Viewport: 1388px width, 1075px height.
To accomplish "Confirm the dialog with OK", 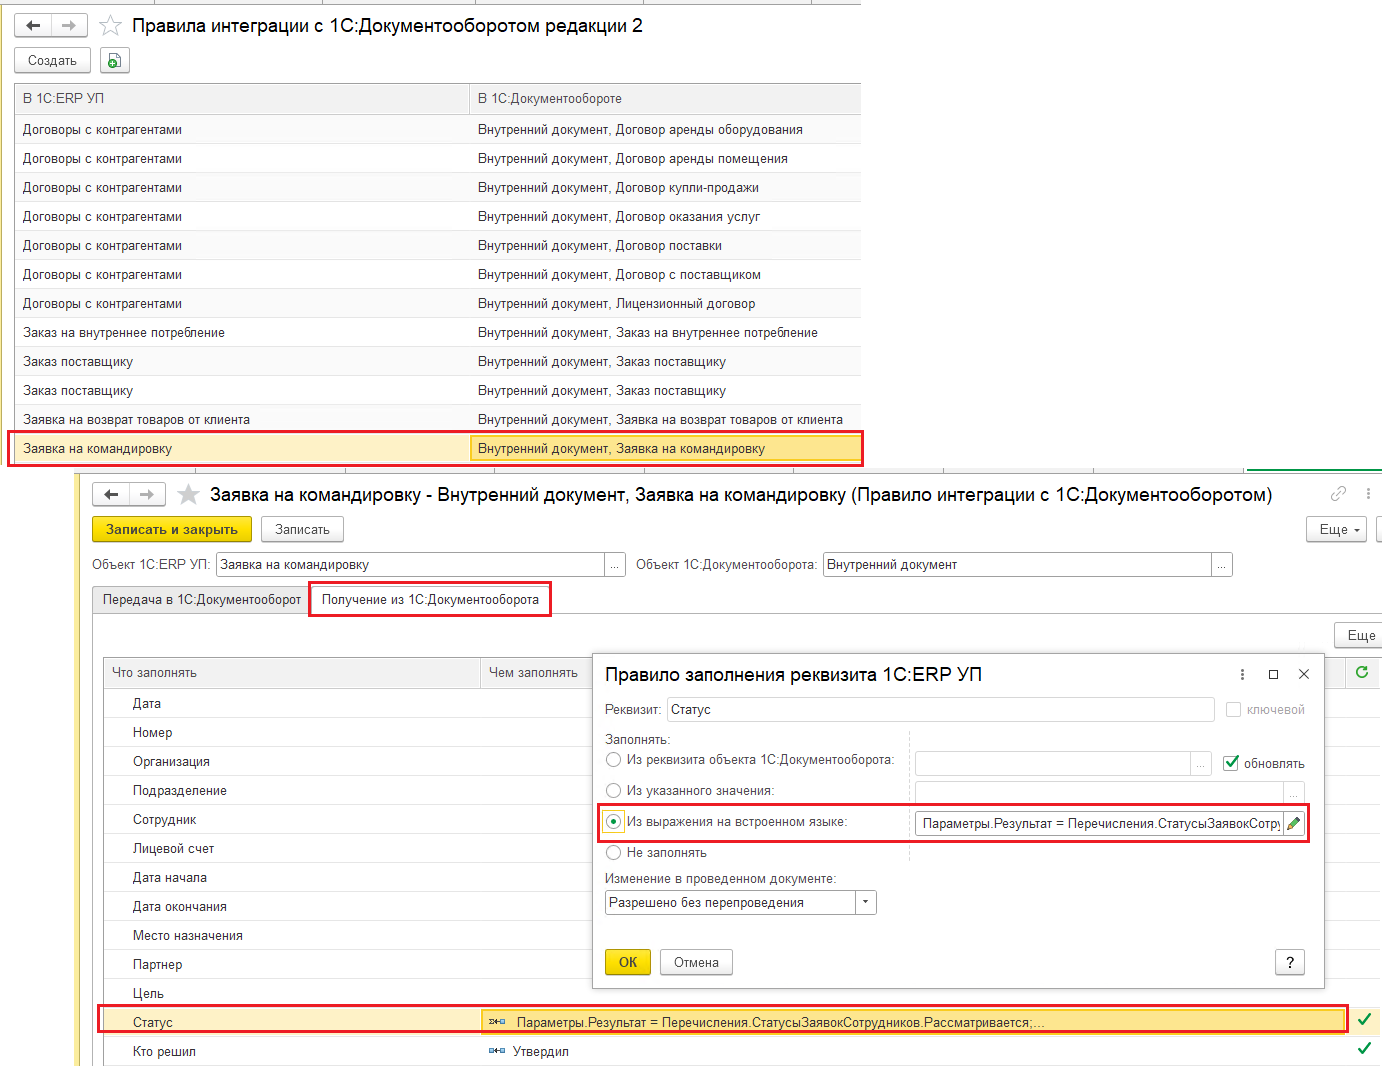I will [628, 962].
